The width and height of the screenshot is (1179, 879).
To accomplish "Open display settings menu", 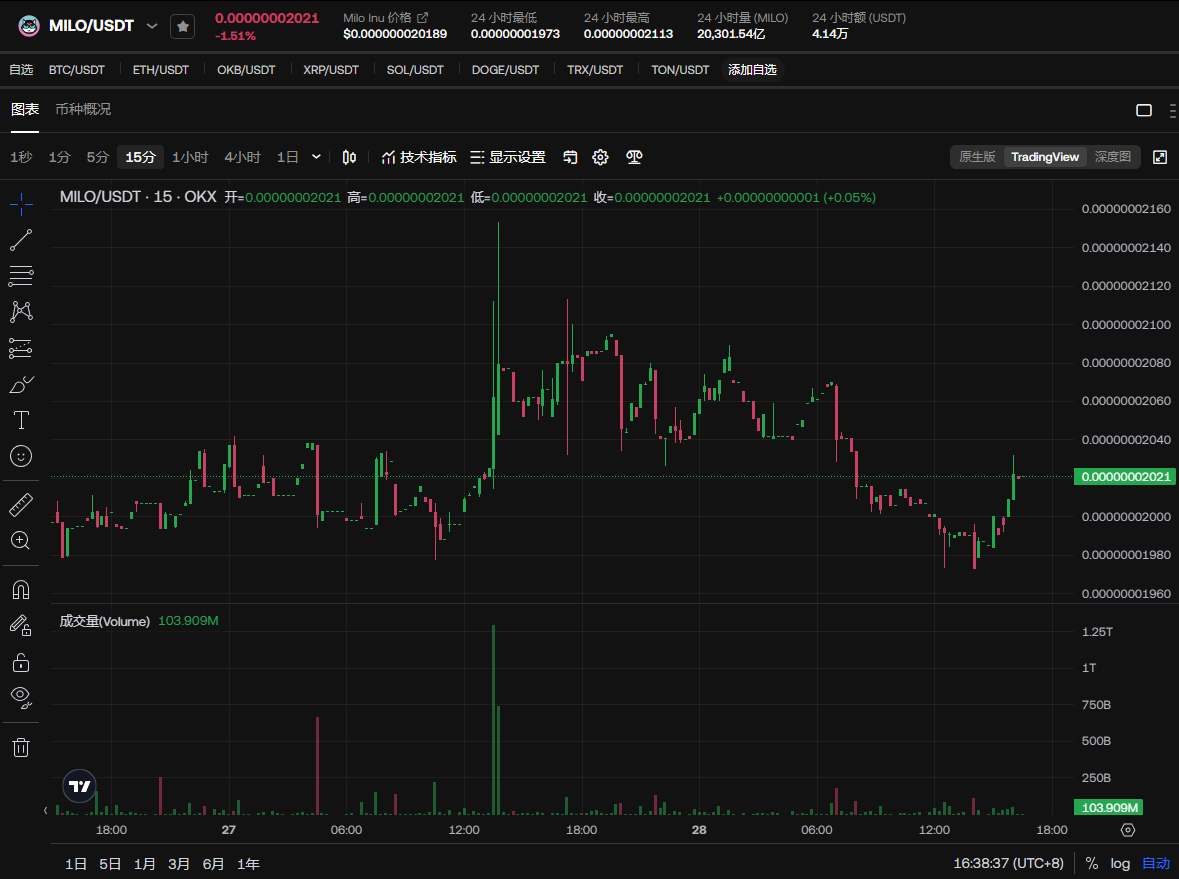I will (x=508, y=157).
